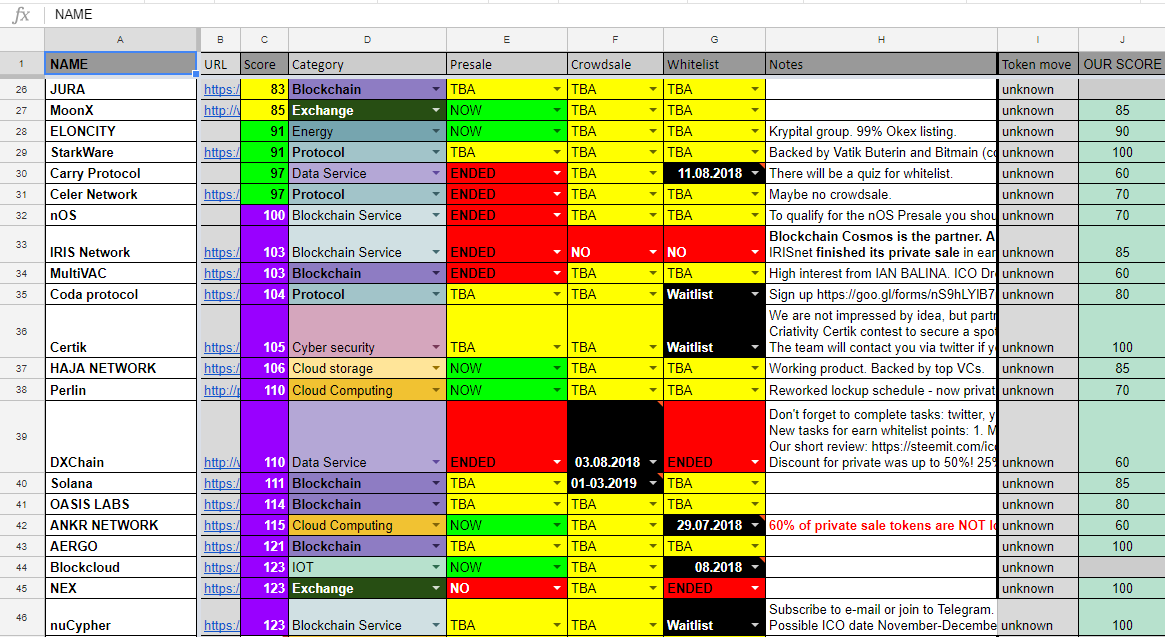This screenshot has height=637, width=1165.
Task: Open MoonX presale dropdown showing NOW
Action: click(x=557, y=111)
